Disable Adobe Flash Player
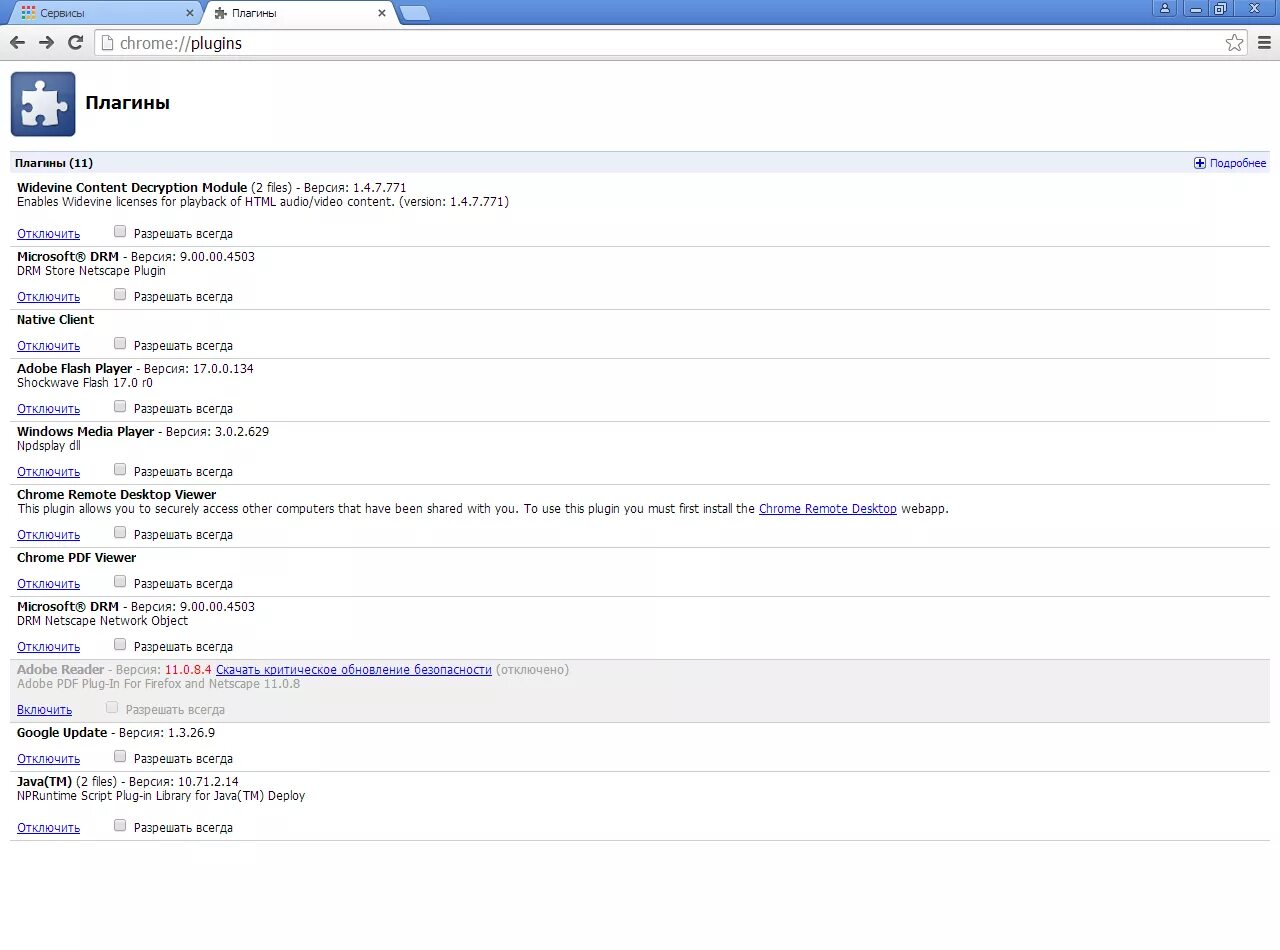This screenshot has width=1280, height=950. (48, 409)
